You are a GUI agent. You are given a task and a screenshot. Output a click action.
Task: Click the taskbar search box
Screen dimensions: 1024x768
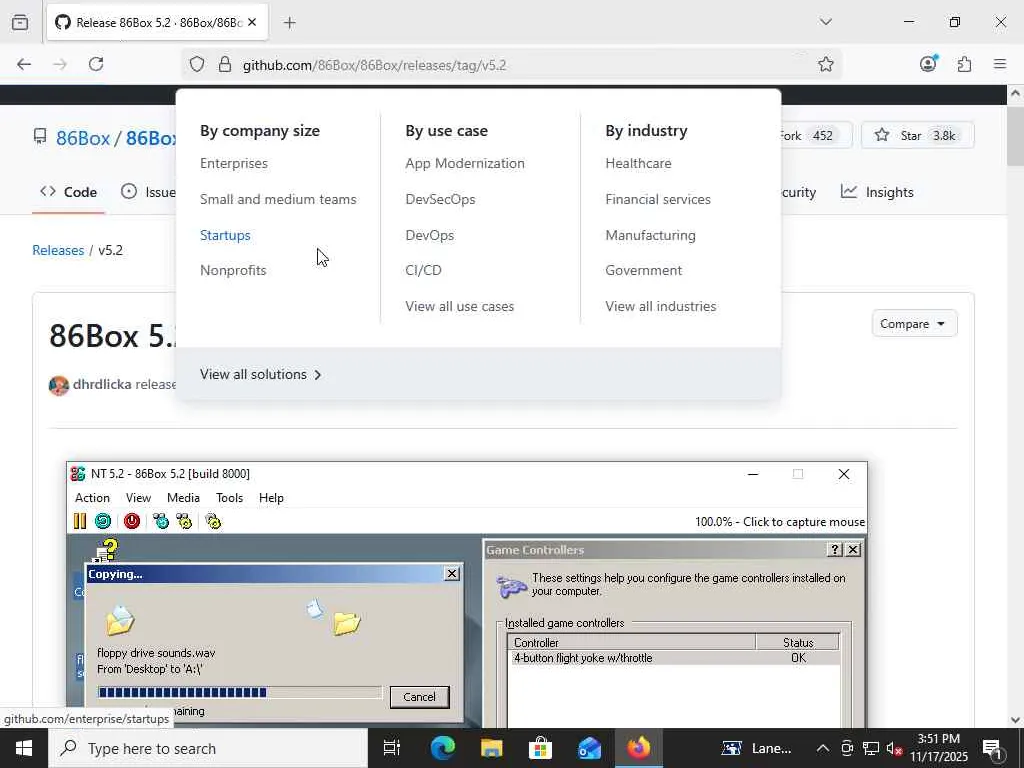(x=208, y=748)
